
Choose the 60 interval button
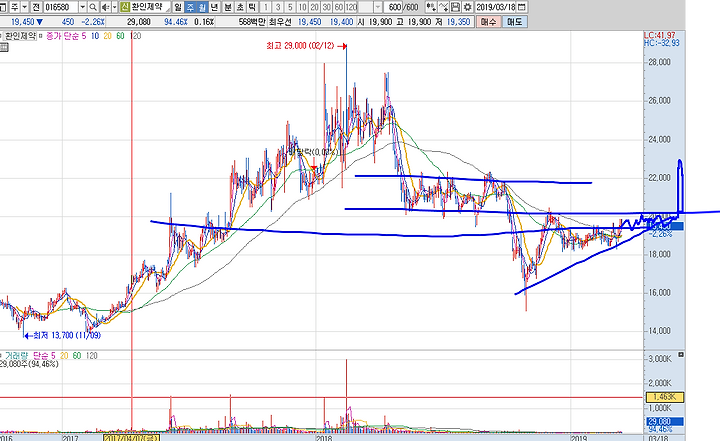(339, 7)
